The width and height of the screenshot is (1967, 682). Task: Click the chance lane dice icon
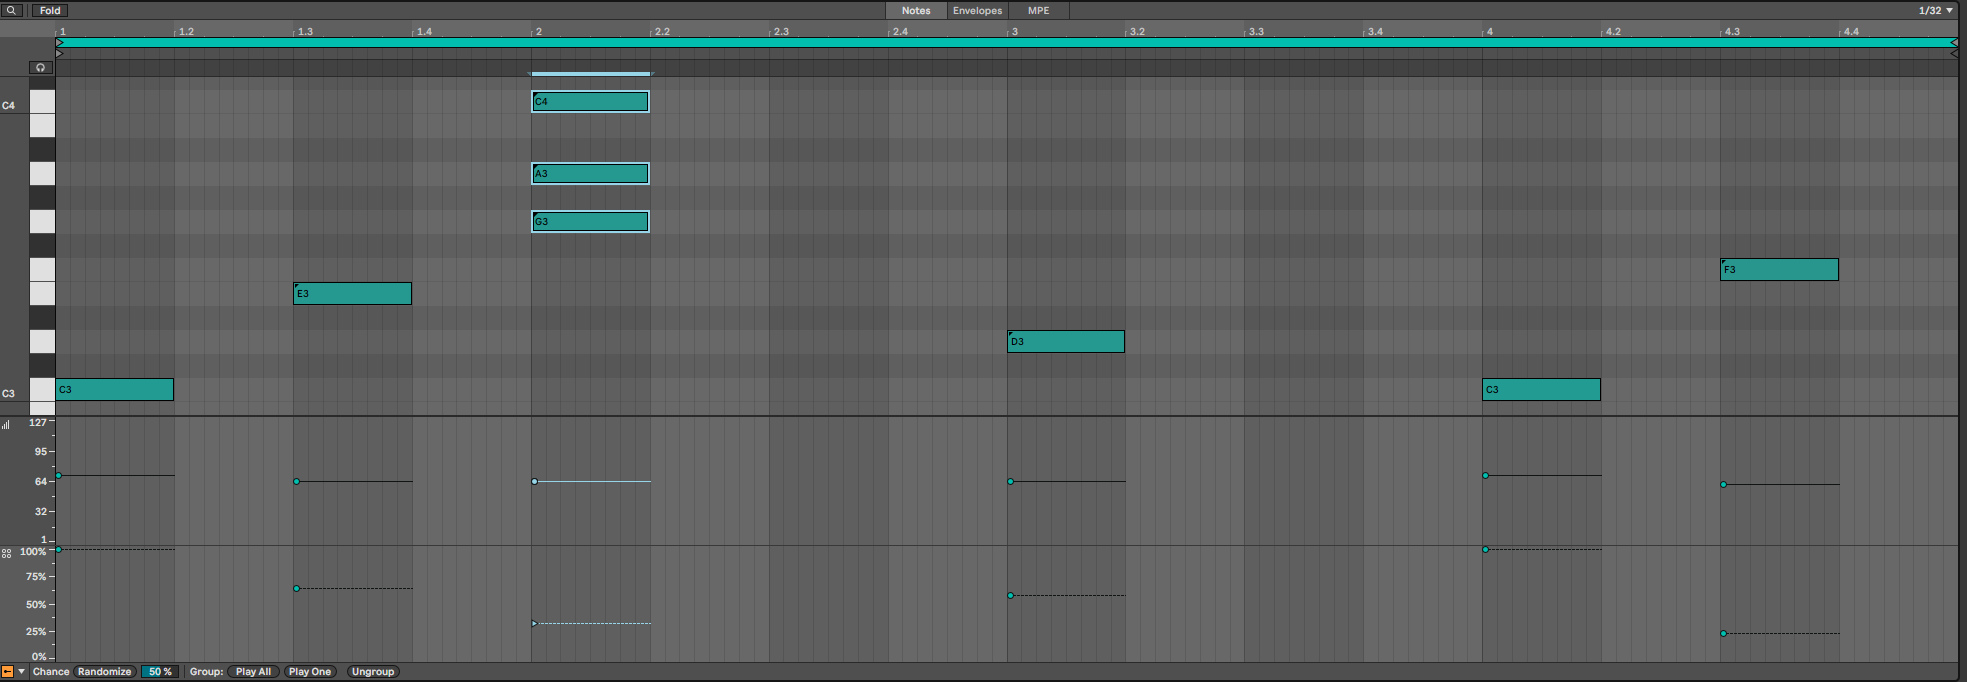pos(6,553)
